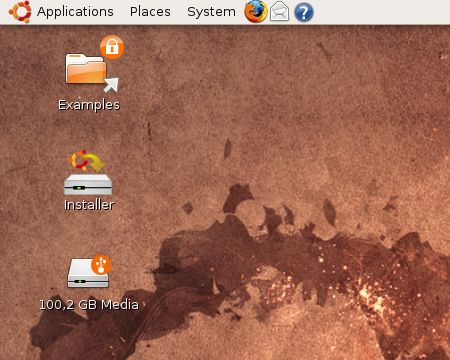Viewport: 450px width, 360px height.
Task: Open the Help question mark icon
Action: pos(304,12)
